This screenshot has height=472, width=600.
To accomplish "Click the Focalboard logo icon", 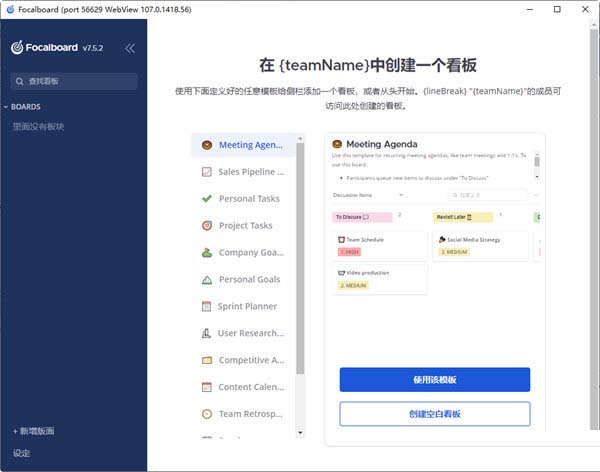I will click(x=17, y=48).
